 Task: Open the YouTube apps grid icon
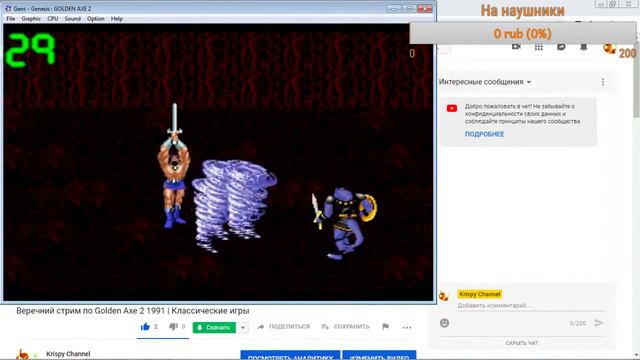pyautogui.click(x=539, y=47)
